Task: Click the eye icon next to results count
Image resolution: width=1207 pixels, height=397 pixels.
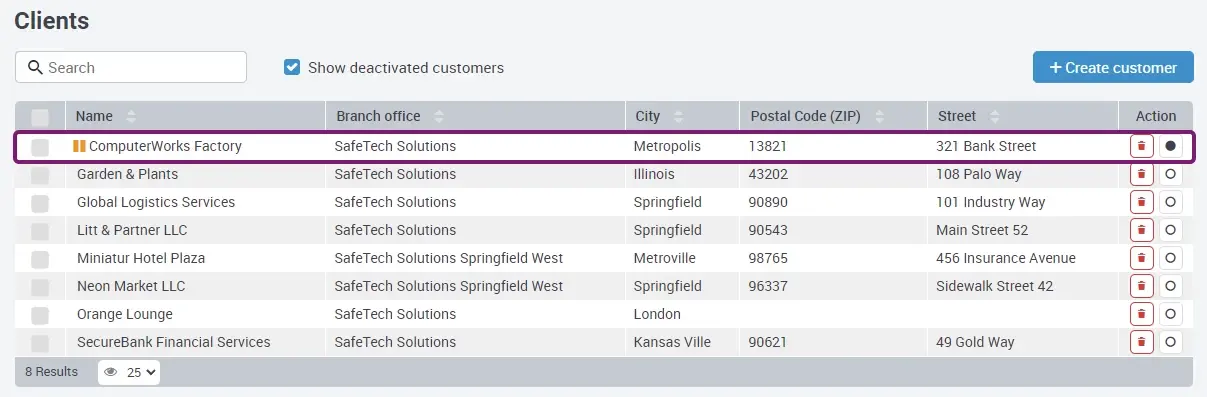Action: click(111, 372)
